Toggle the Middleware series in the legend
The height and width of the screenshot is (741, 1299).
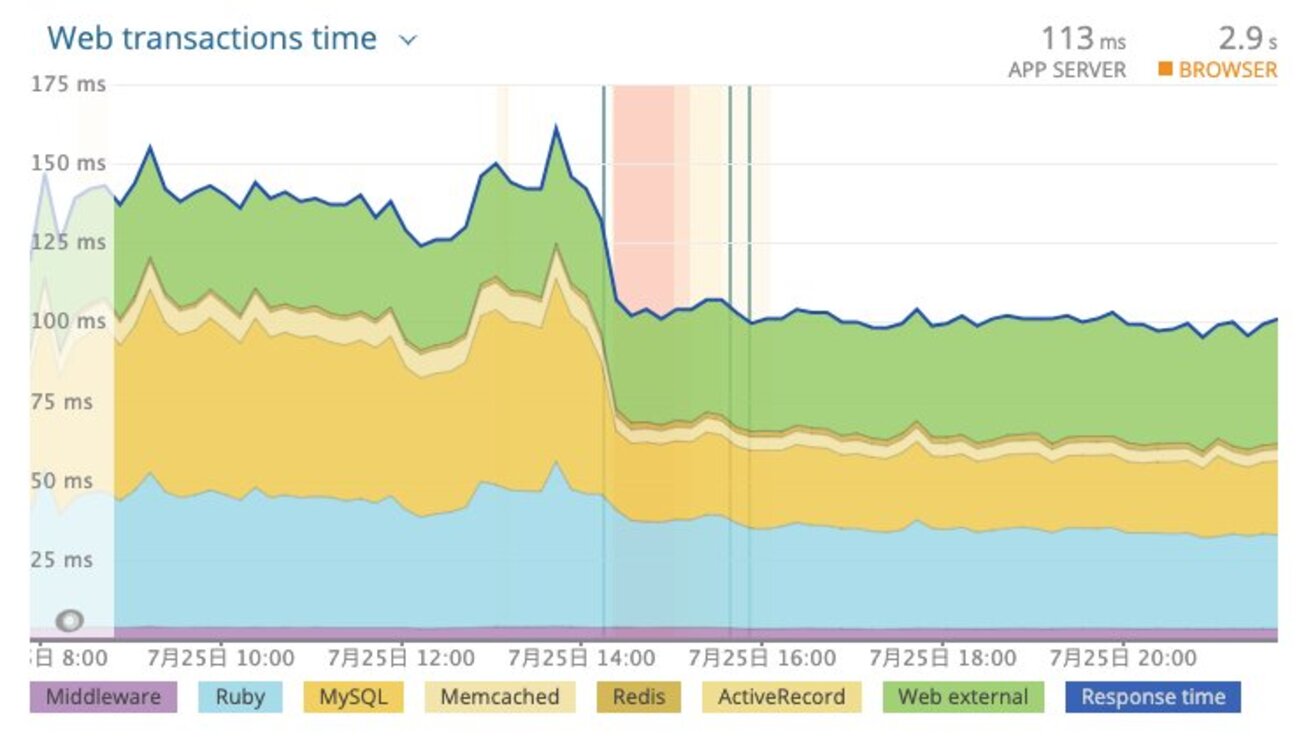click(103, 697)
